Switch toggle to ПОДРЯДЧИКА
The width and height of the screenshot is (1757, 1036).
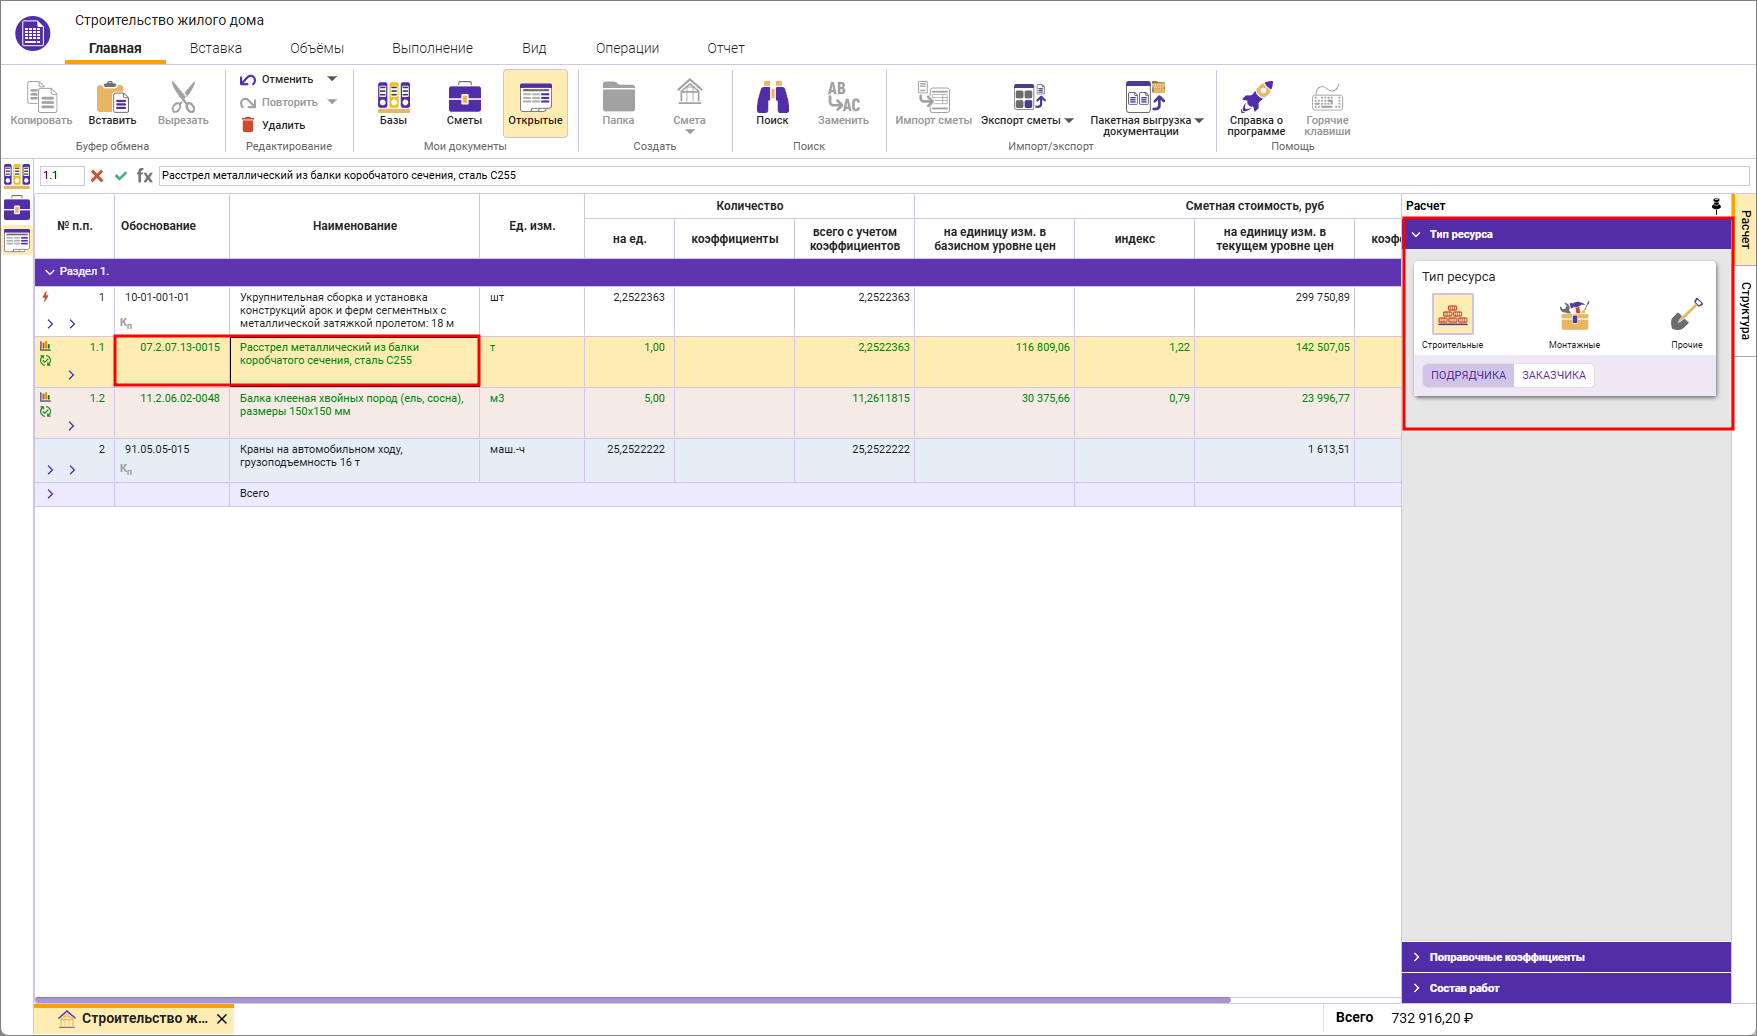(x=1467, y=376)
